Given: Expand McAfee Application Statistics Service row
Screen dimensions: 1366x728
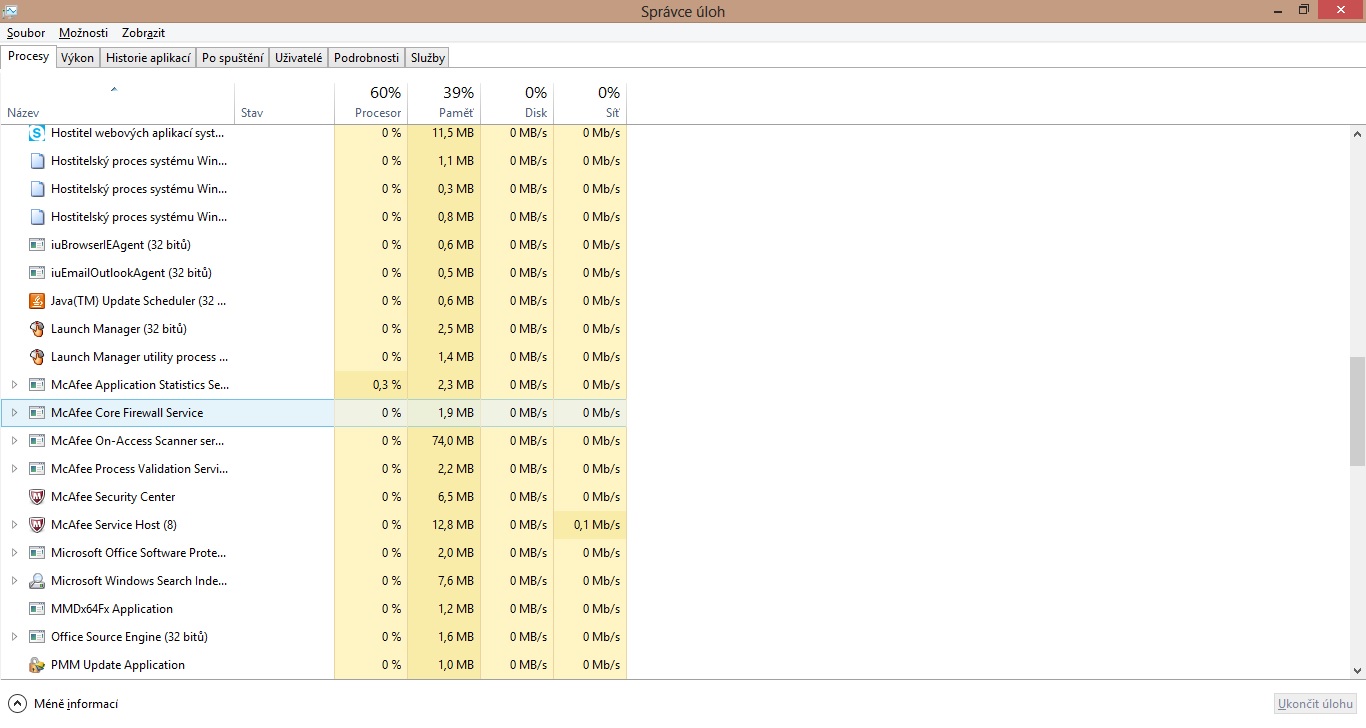Looking at the screenshot, I should [x=14, y=385].
